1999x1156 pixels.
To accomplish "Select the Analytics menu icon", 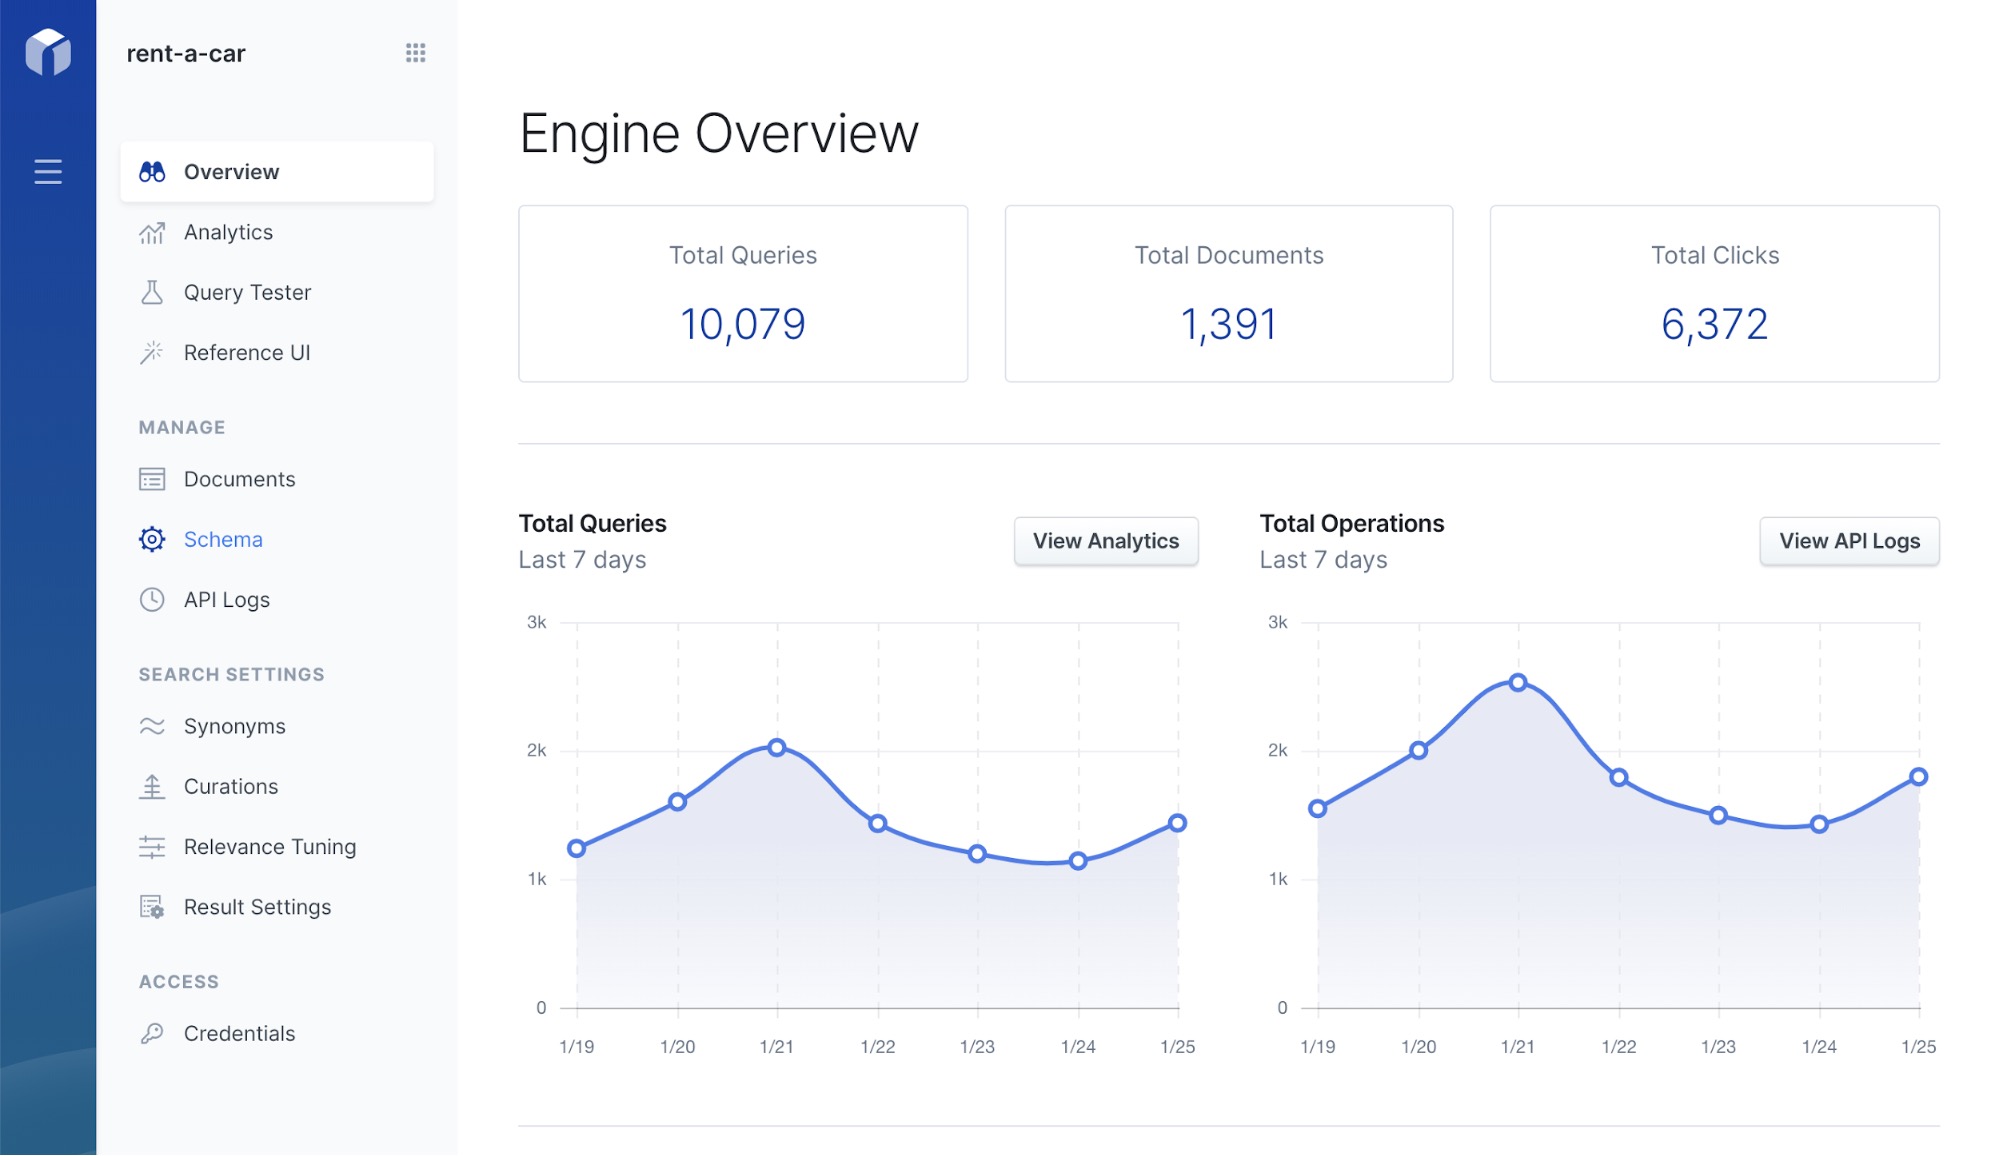I will click(x=153, y=230).
